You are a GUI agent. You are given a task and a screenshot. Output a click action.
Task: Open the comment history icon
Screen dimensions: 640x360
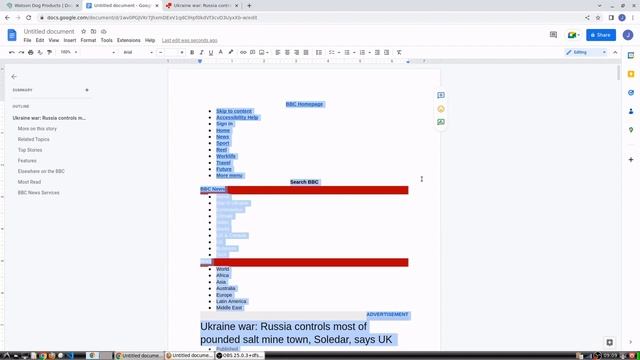click(553, 35)
